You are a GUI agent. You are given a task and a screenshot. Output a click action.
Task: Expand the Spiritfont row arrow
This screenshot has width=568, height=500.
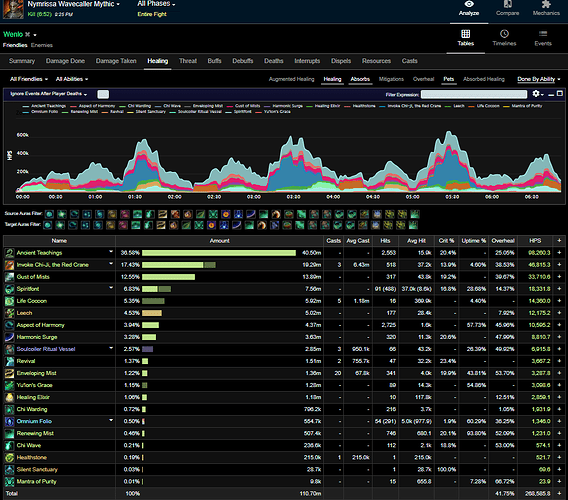[111, 288]
